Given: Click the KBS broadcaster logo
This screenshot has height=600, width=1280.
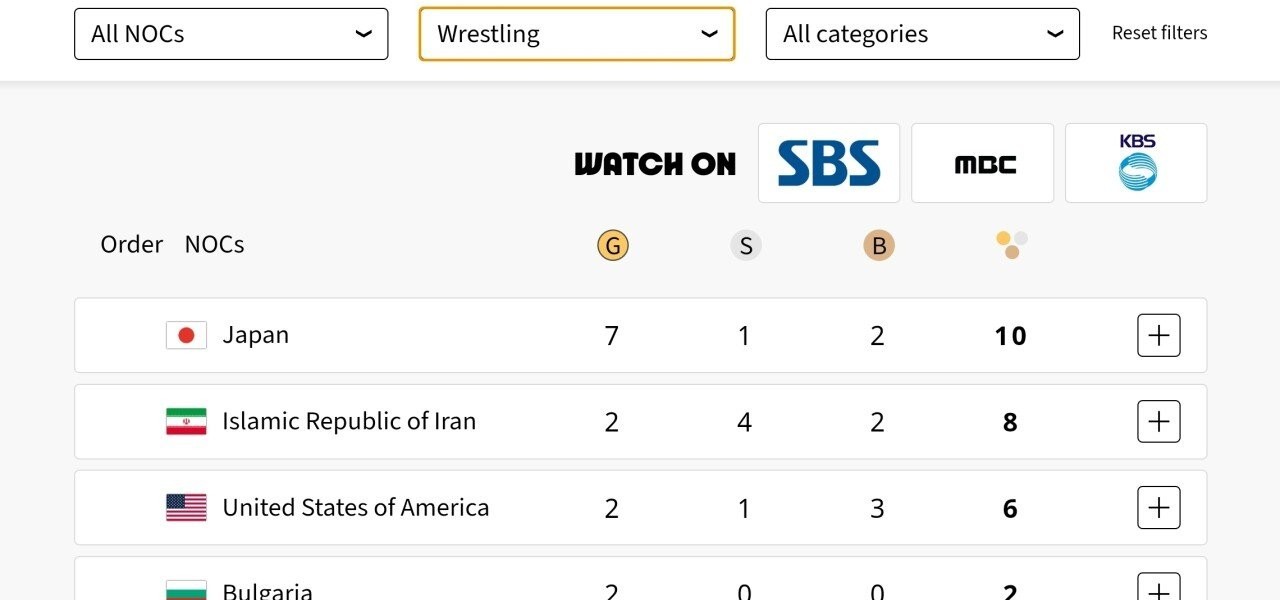Looking at the screenshot, I should pos(1136,163).
